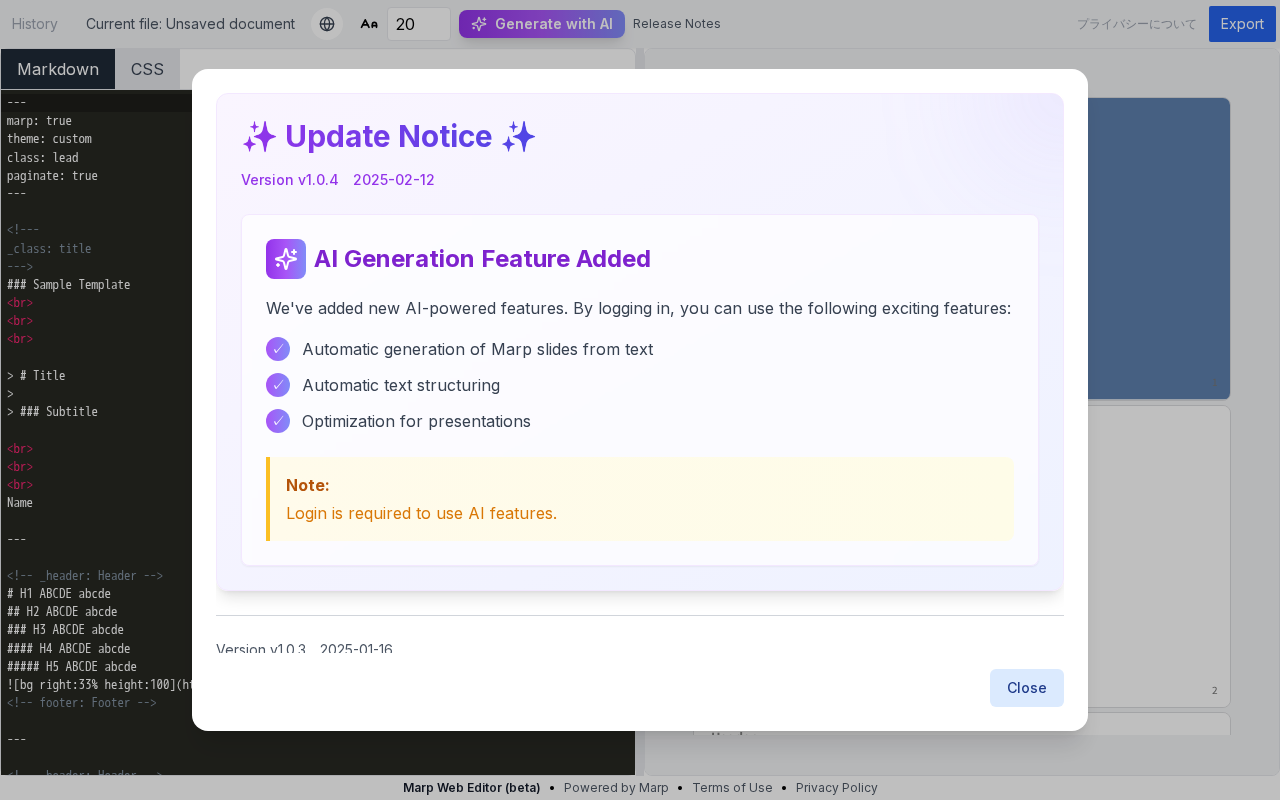Open Privacy Policy footer link
Screen dimensions: 1280x800
(837, 788)
